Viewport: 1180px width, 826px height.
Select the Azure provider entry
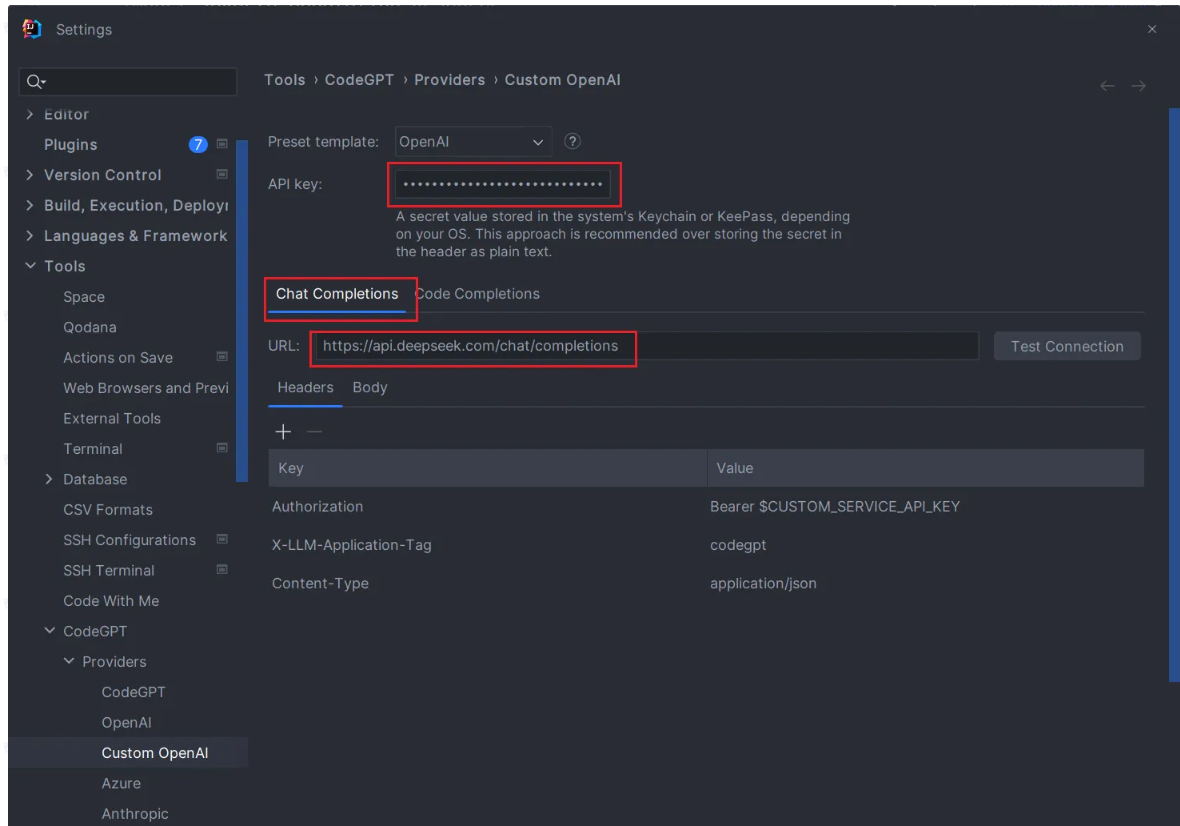(121, 783)
